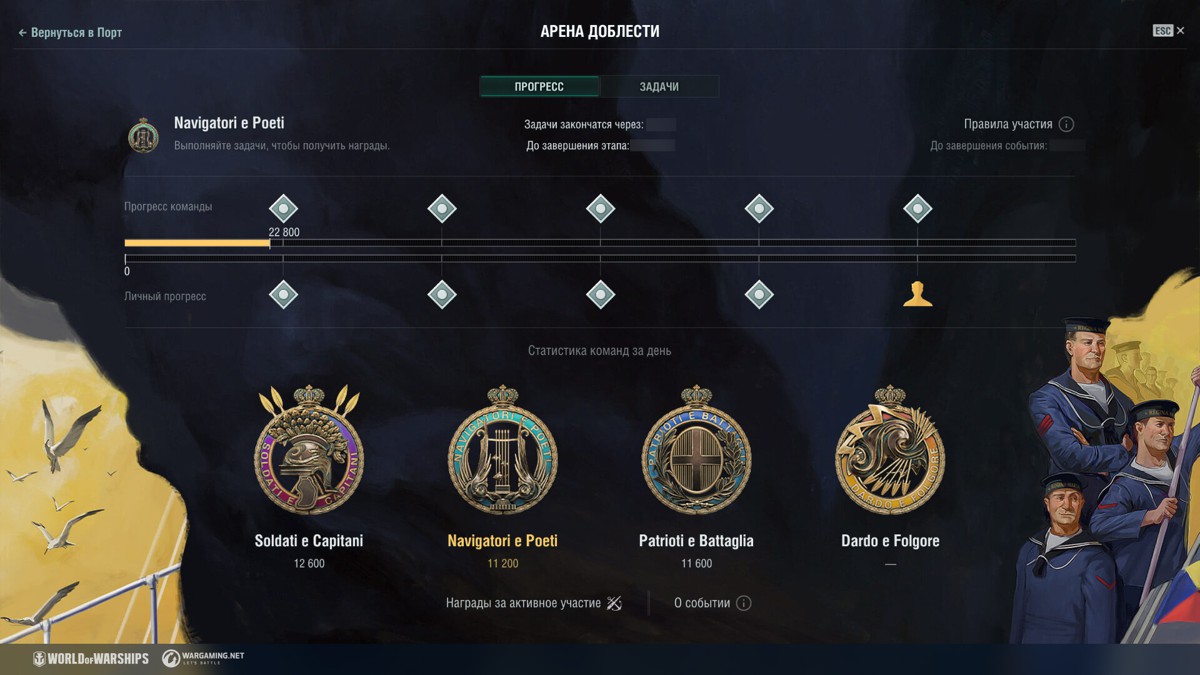1200x675 pixels.
Task: Click the third team progress reward diamond
Action: [x=600, y=209]
